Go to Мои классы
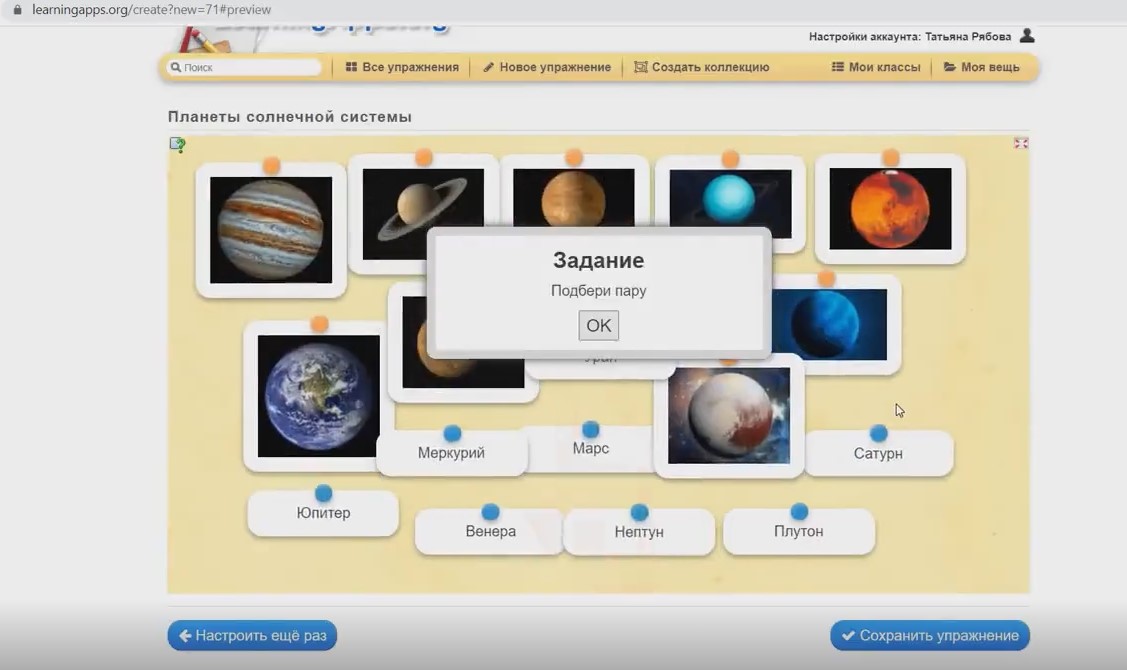 click(x=876, y=67)
